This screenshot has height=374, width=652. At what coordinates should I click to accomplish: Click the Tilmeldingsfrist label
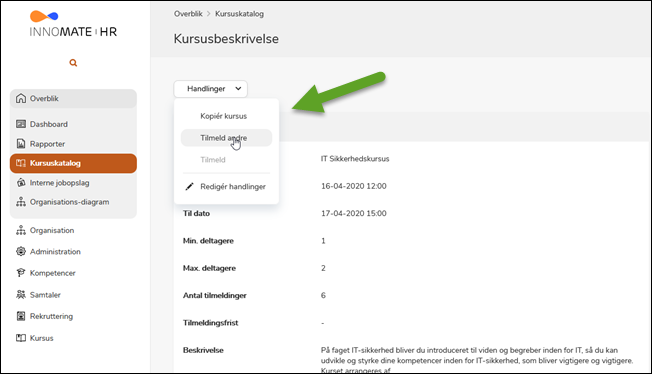tap(210, 323)
